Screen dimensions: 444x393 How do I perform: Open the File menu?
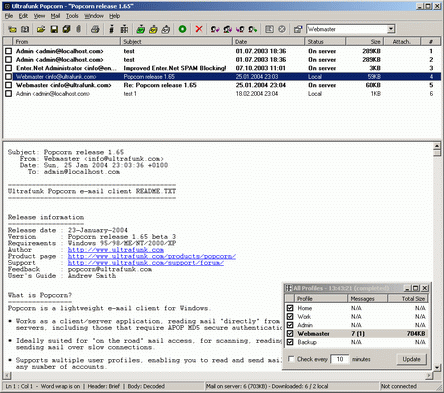[x=9, y=16]
